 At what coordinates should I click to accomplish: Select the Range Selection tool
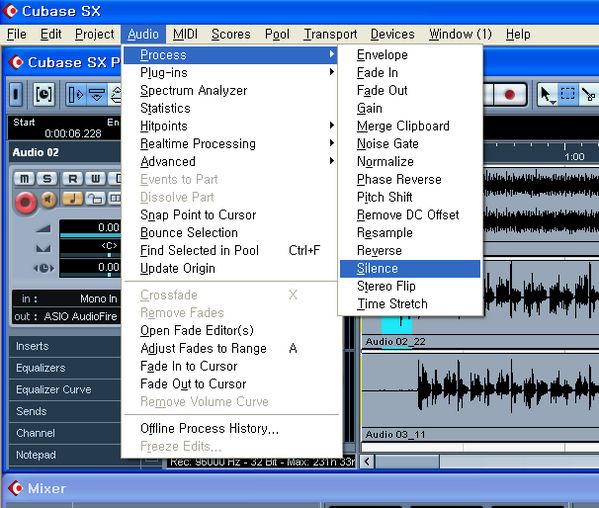click(x=568, y=94)
